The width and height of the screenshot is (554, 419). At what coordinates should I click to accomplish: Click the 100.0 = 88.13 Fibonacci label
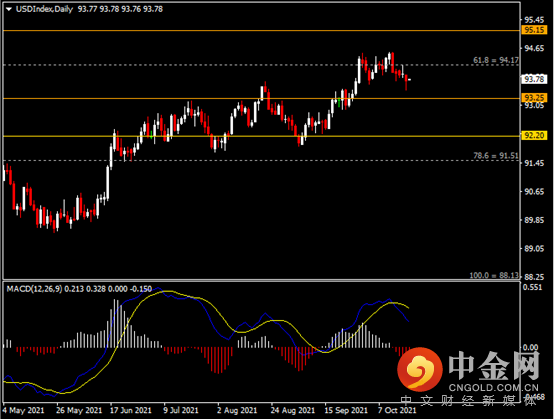coord(494,275)
